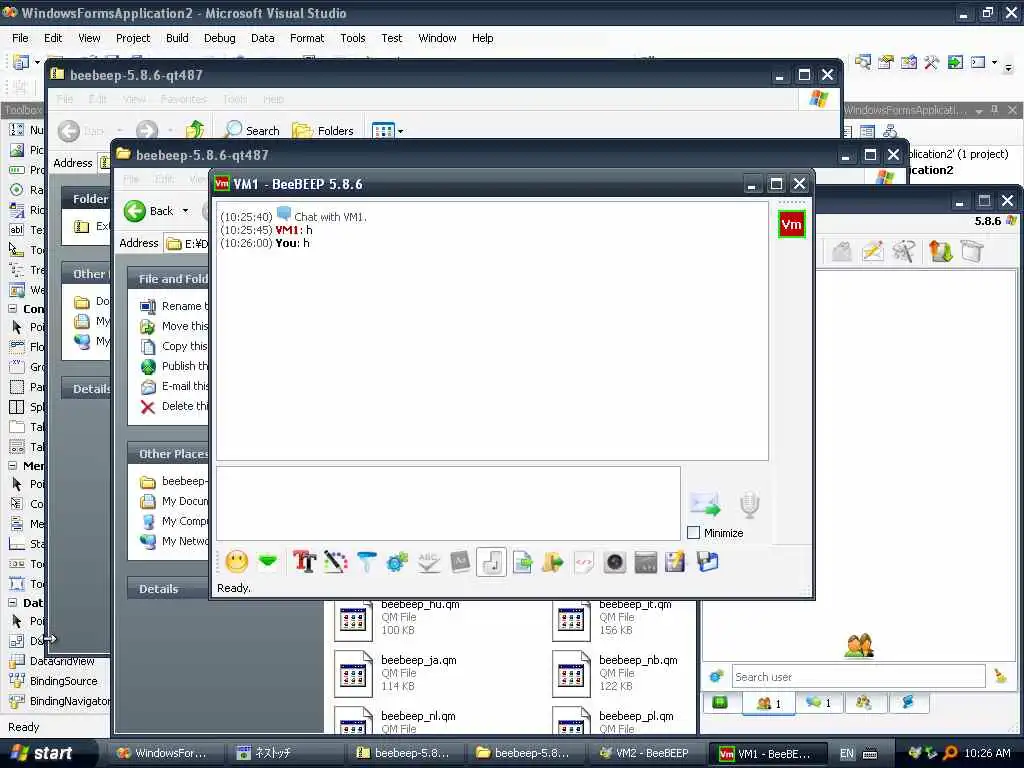Image resolution: width=1024 pixels, height=768 pixels.
Task: Click the EN language indicator on taskbar
Action: click(846, 754)
